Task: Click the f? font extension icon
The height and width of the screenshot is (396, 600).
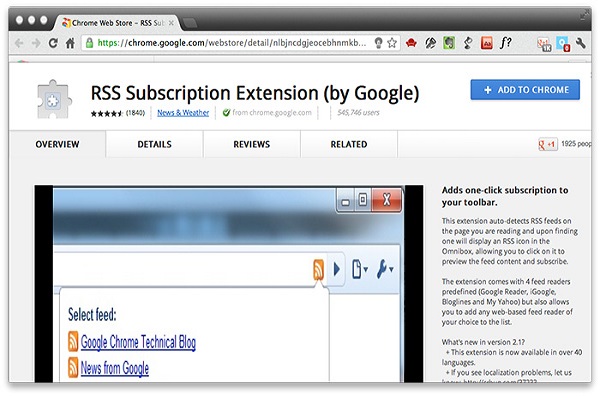Action: (x=505, y=43)
